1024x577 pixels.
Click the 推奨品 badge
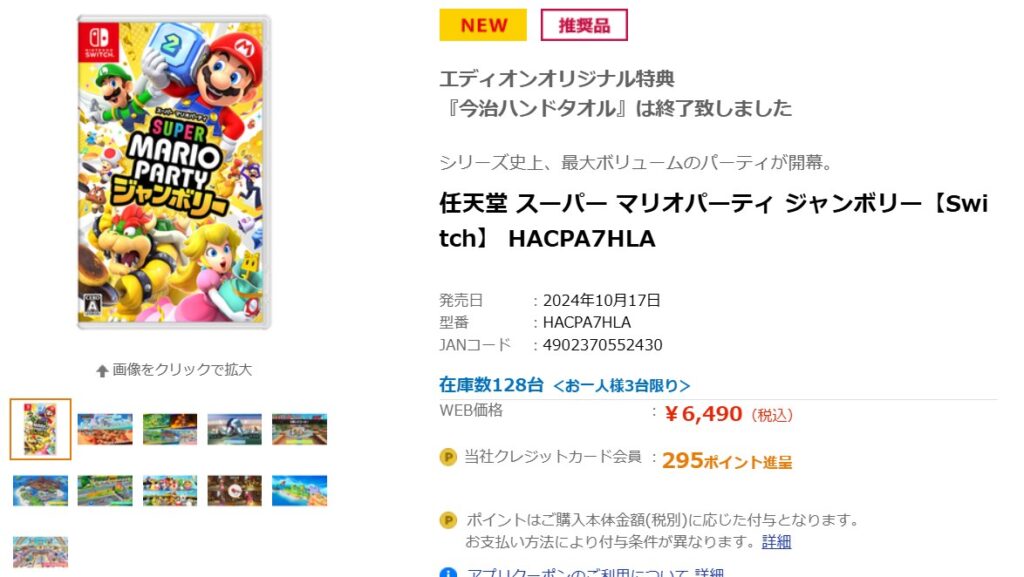click(584, 25)
